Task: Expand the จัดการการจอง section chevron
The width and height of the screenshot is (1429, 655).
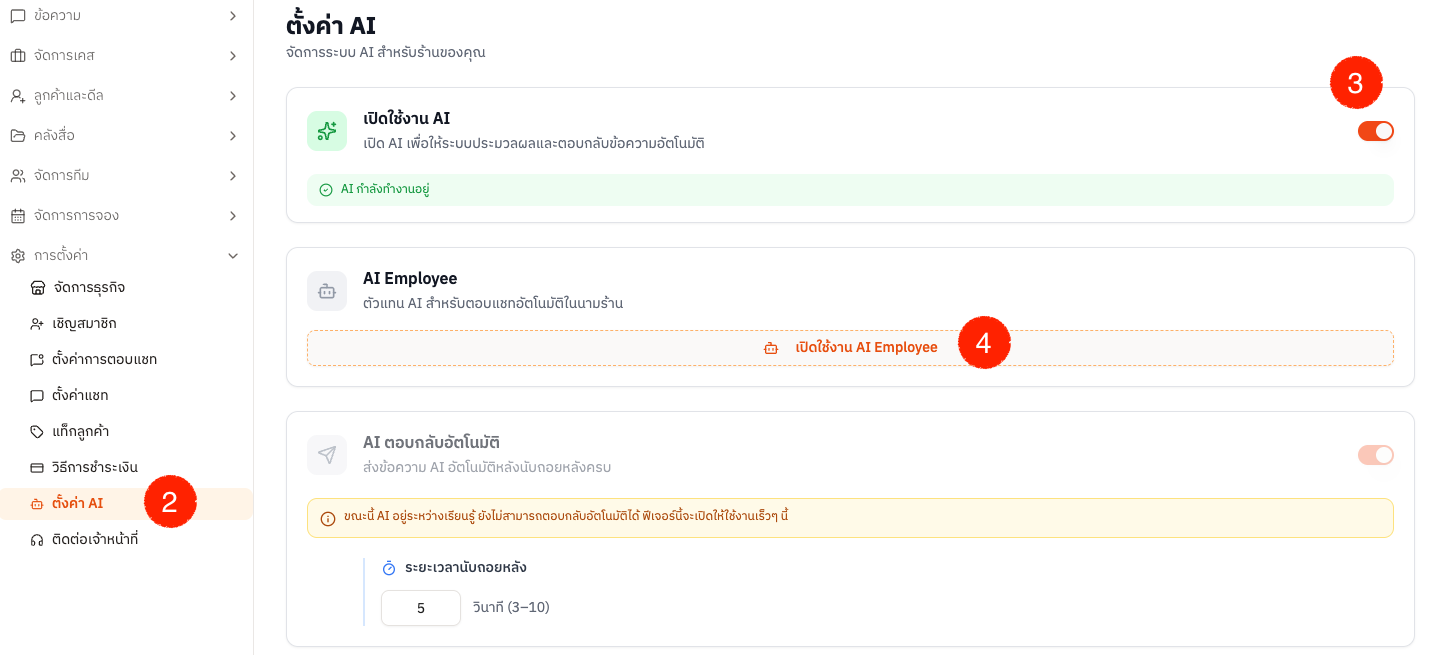Action: [x=233, y=216]
